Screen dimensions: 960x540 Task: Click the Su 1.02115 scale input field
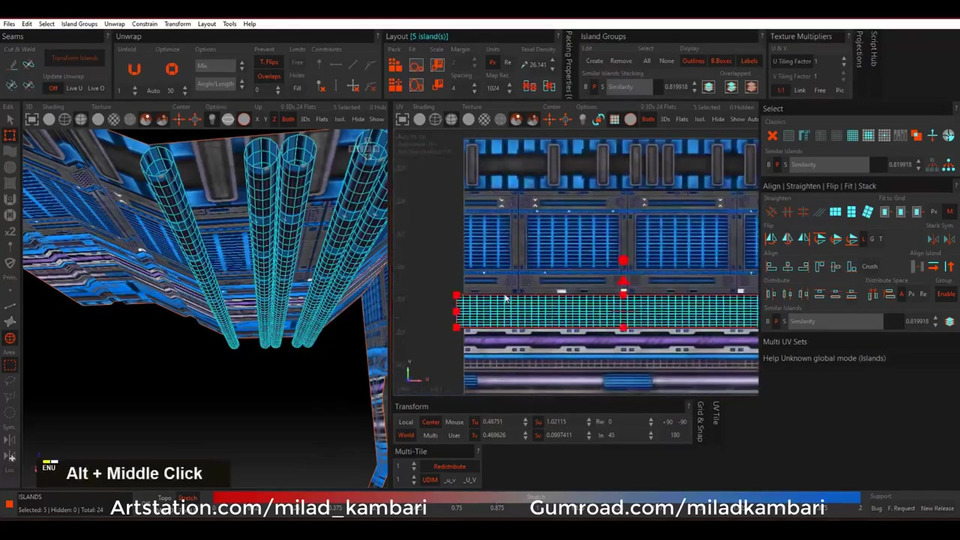[x=563, y=422]
